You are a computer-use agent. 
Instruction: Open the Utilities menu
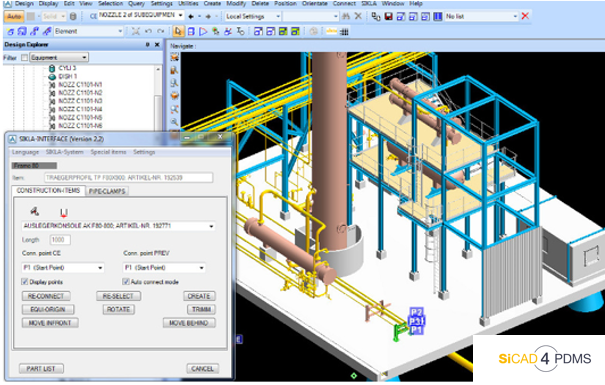pyautogui.click(x=188, y=3)
